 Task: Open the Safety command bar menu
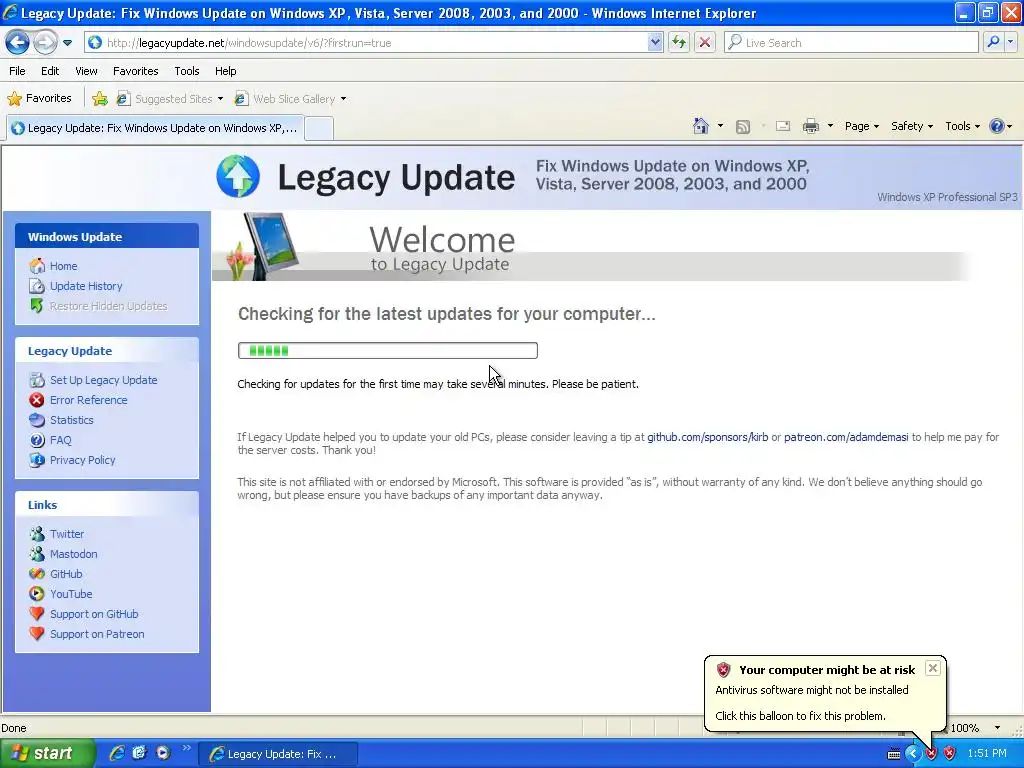912,126
